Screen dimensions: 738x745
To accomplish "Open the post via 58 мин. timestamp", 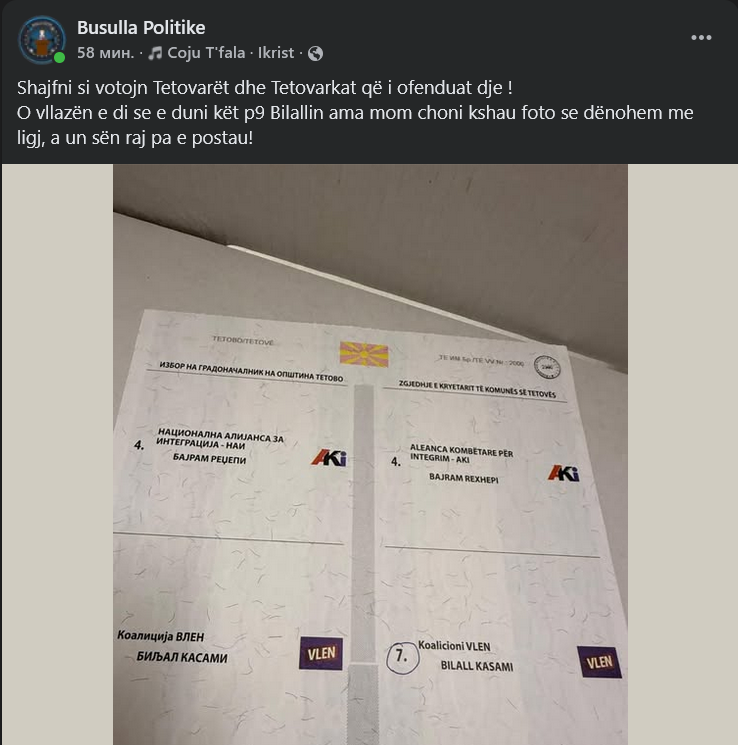I will [x=105, y=53].
